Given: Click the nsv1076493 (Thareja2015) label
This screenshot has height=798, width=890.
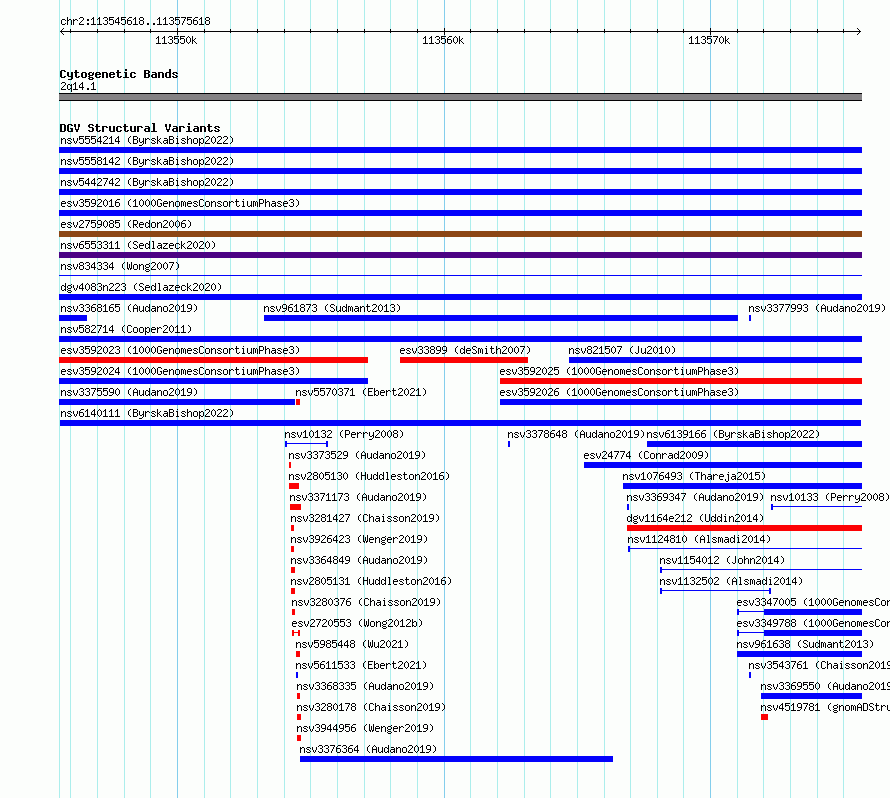Looking at the screenshot, I should tap(694, 476).
